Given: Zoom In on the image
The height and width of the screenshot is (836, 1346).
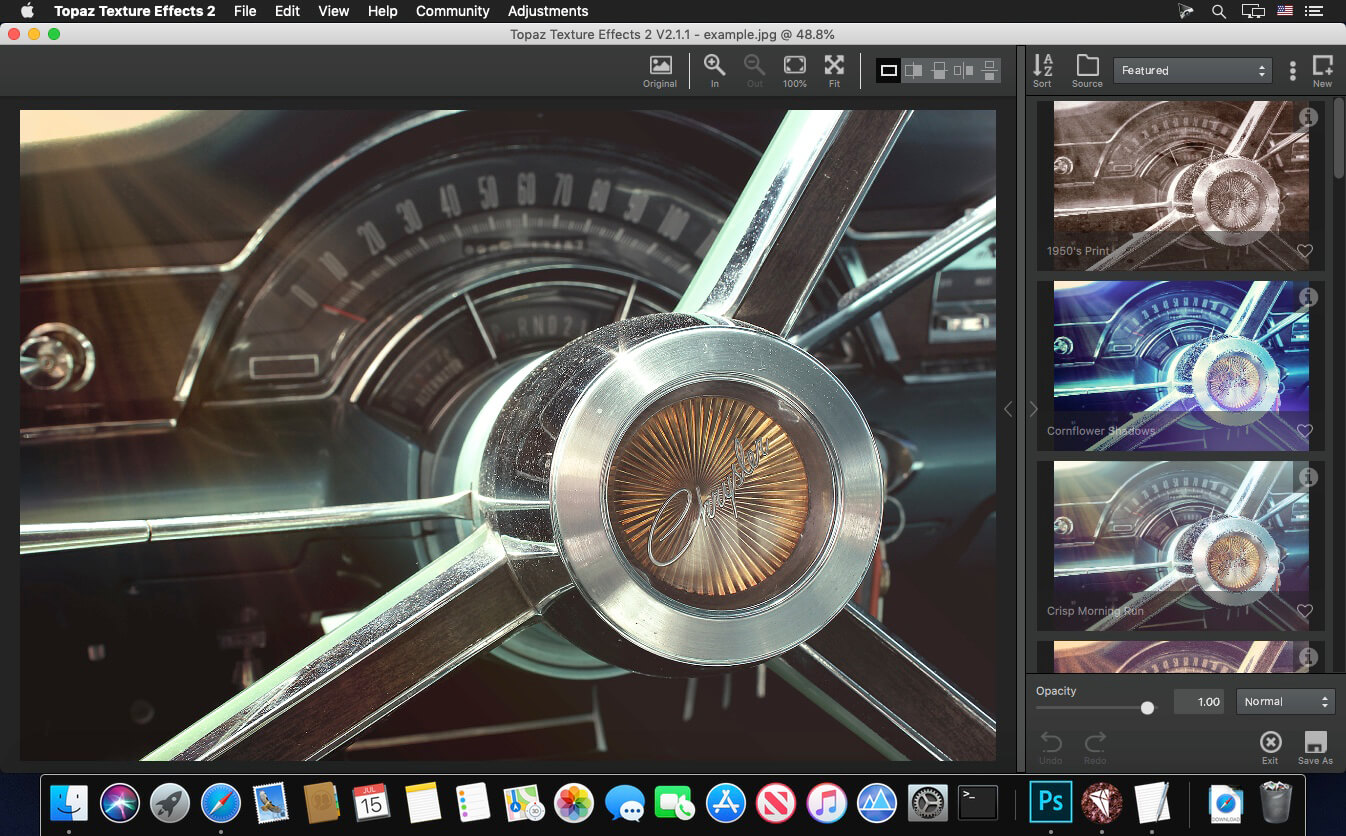Looking at the screenshot, I should 715,72.
